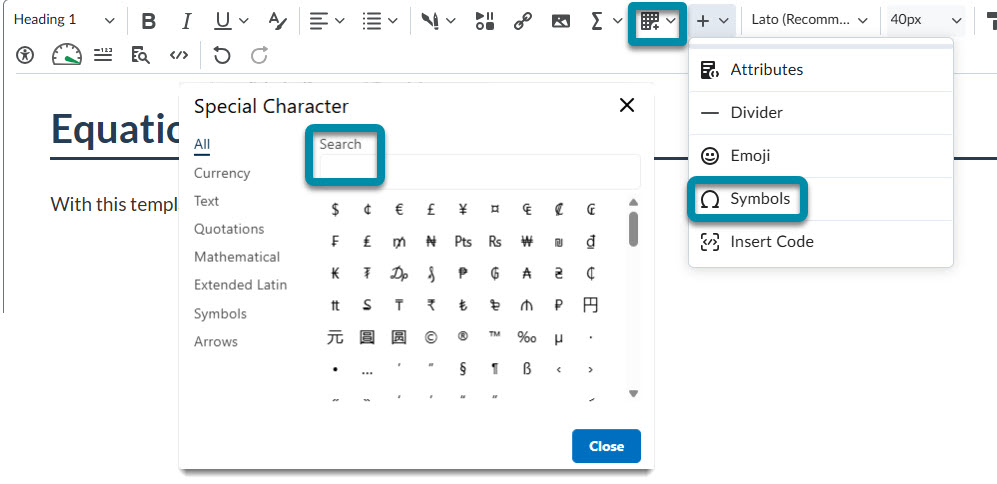The image size is (997, 484).
Task: Click the special character Search field
Action: pos(480,172)
